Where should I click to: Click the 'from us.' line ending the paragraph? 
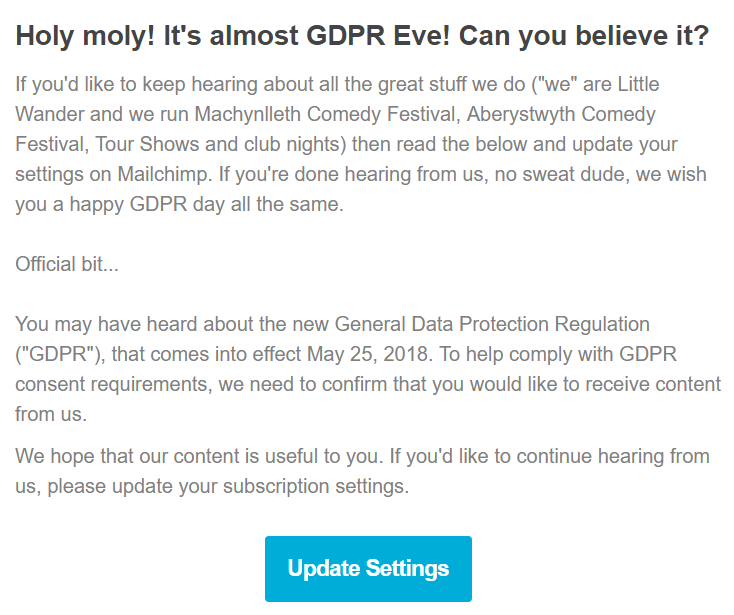[x=51, y=414]
